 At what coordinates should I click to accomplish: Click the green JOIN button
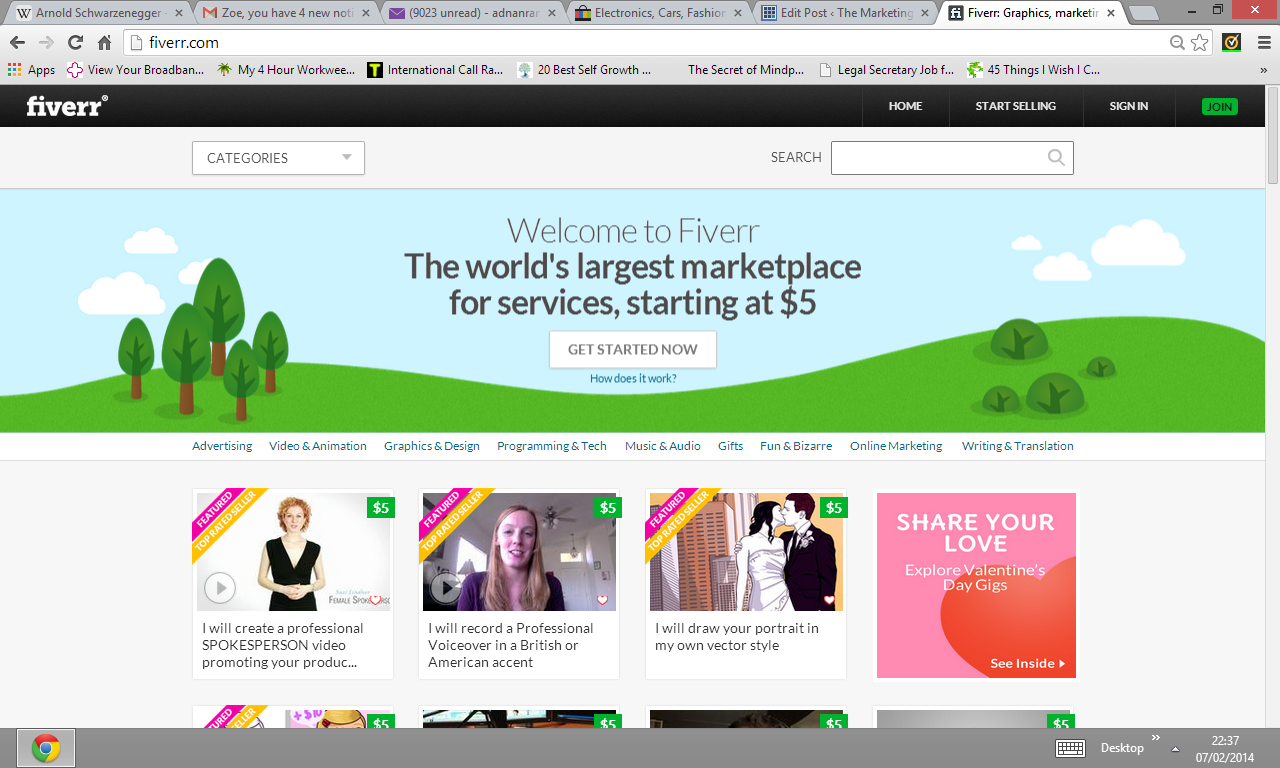tap(1219, 107)
